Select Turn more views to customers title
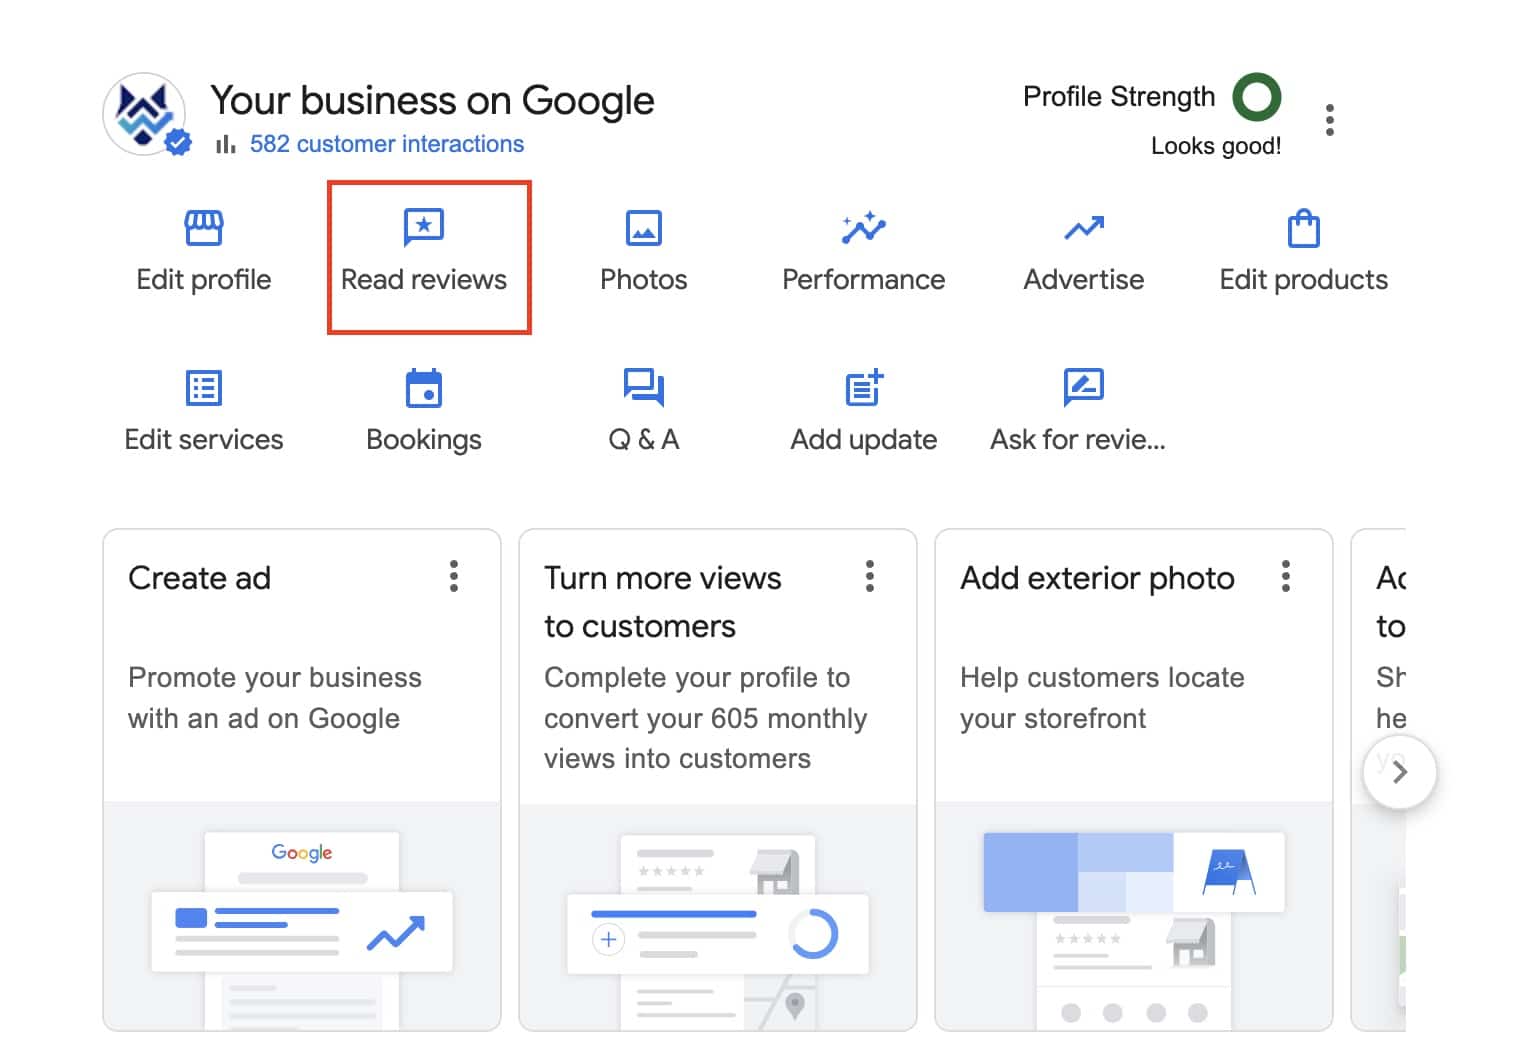 coord(662,602)
